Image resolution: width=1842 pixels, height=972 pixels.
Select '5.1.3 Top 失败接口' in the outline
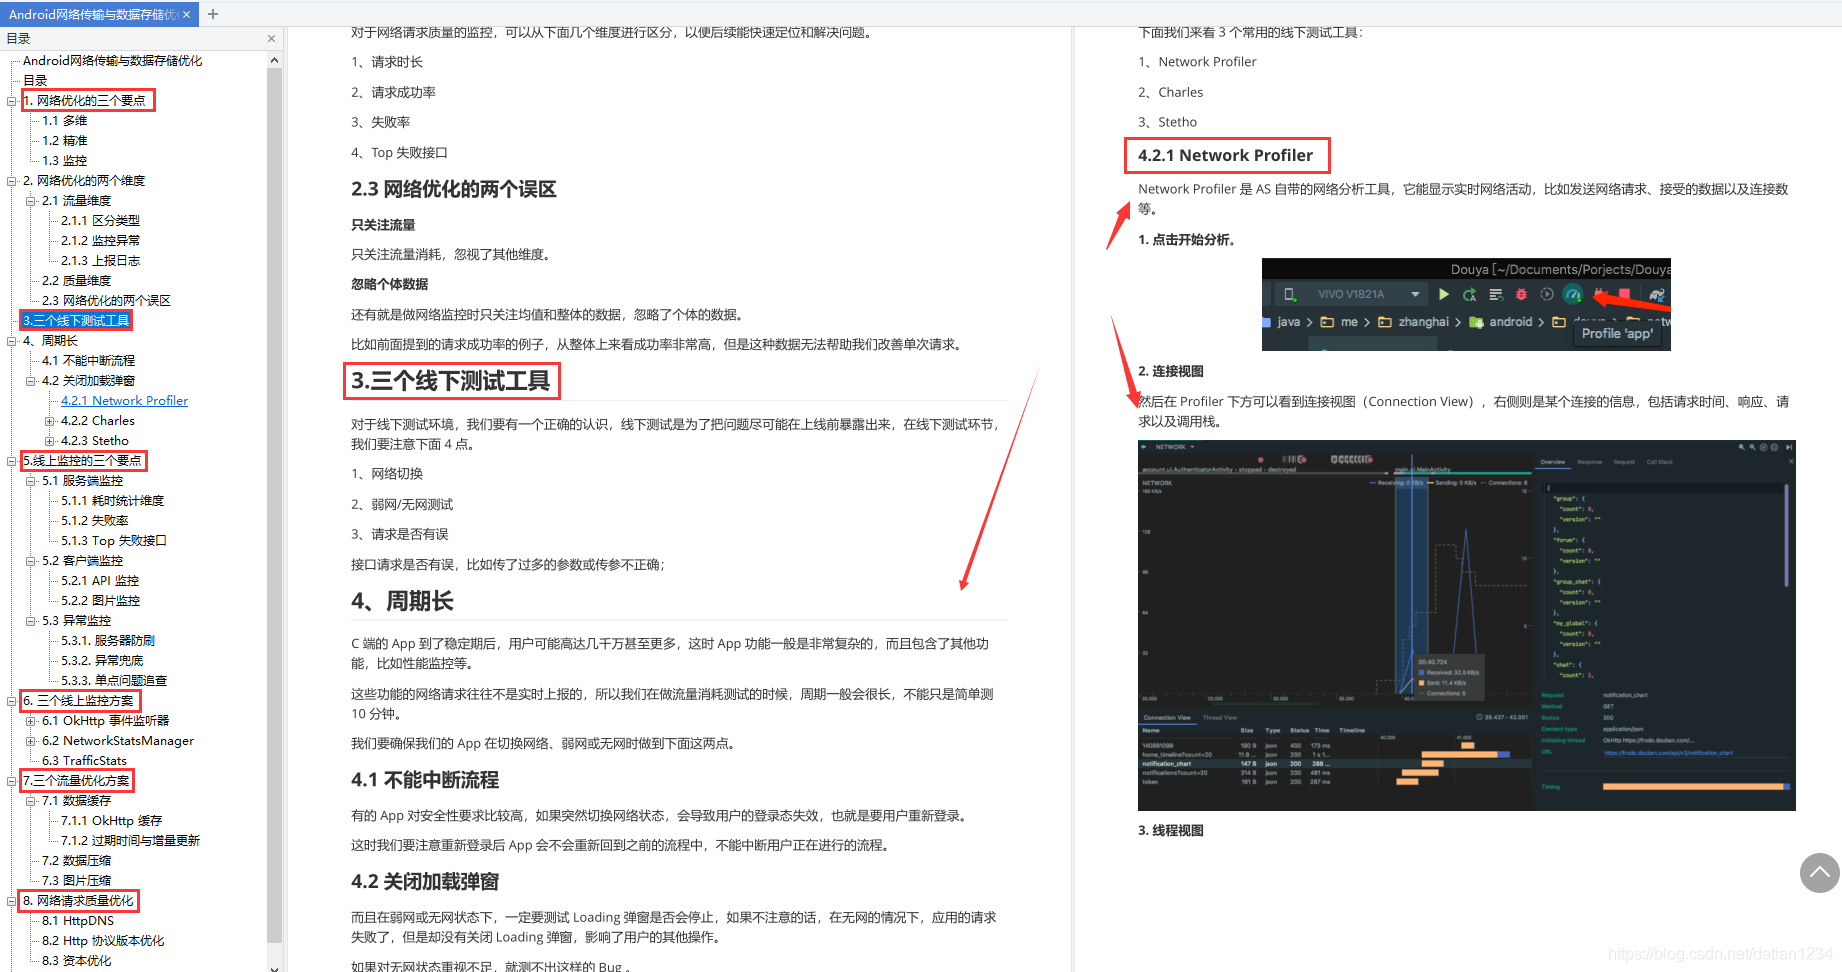(x=113, y=541)
